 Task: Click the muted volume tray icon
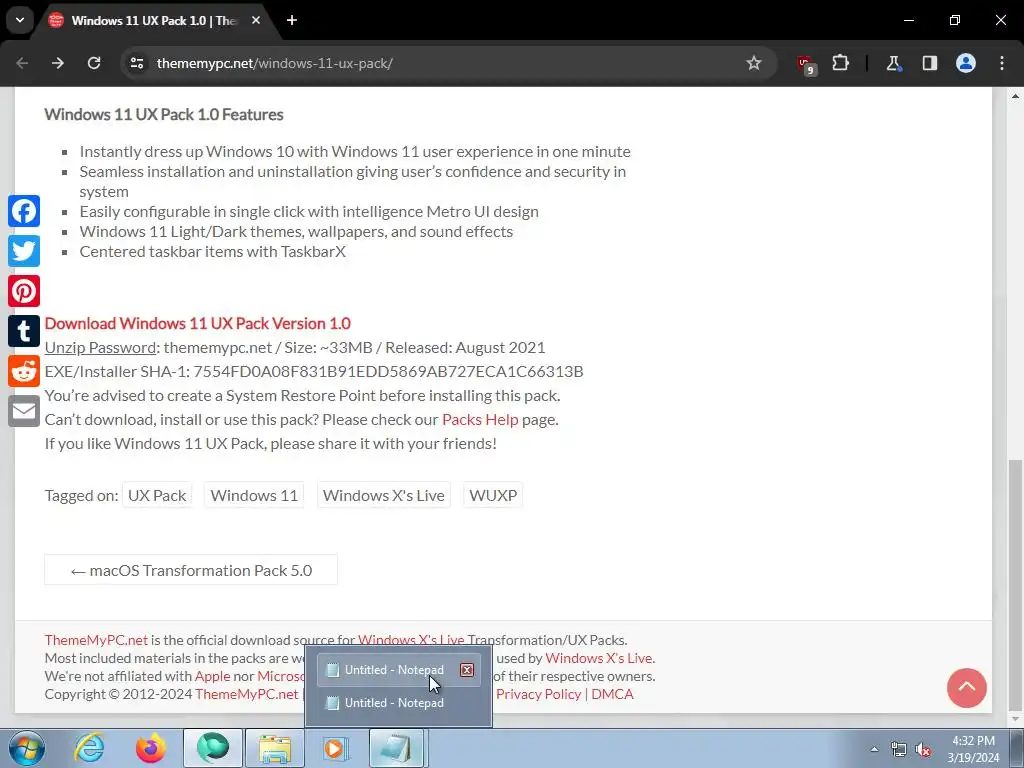[923, 750]
